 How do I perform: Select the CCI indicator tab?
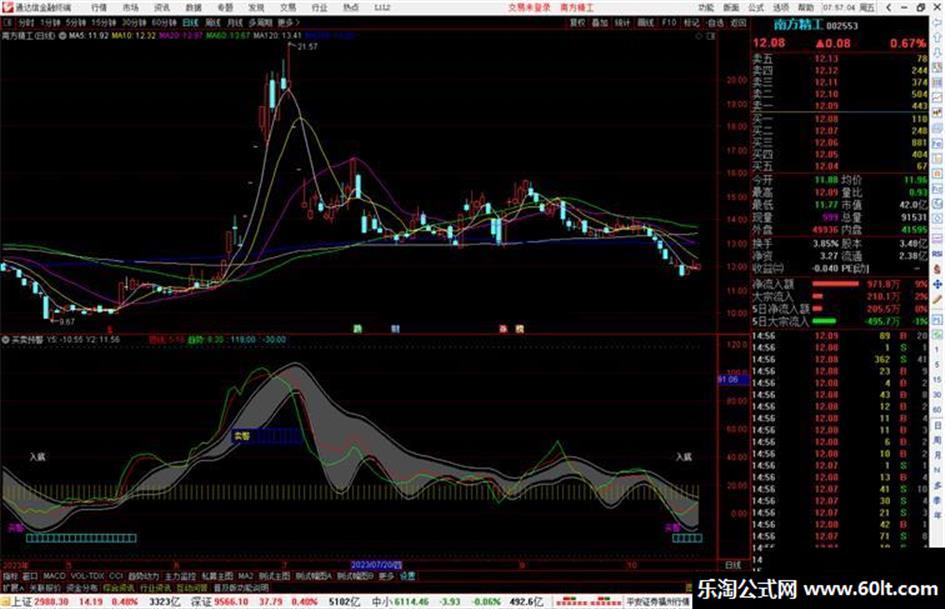(x=116, y=576)
